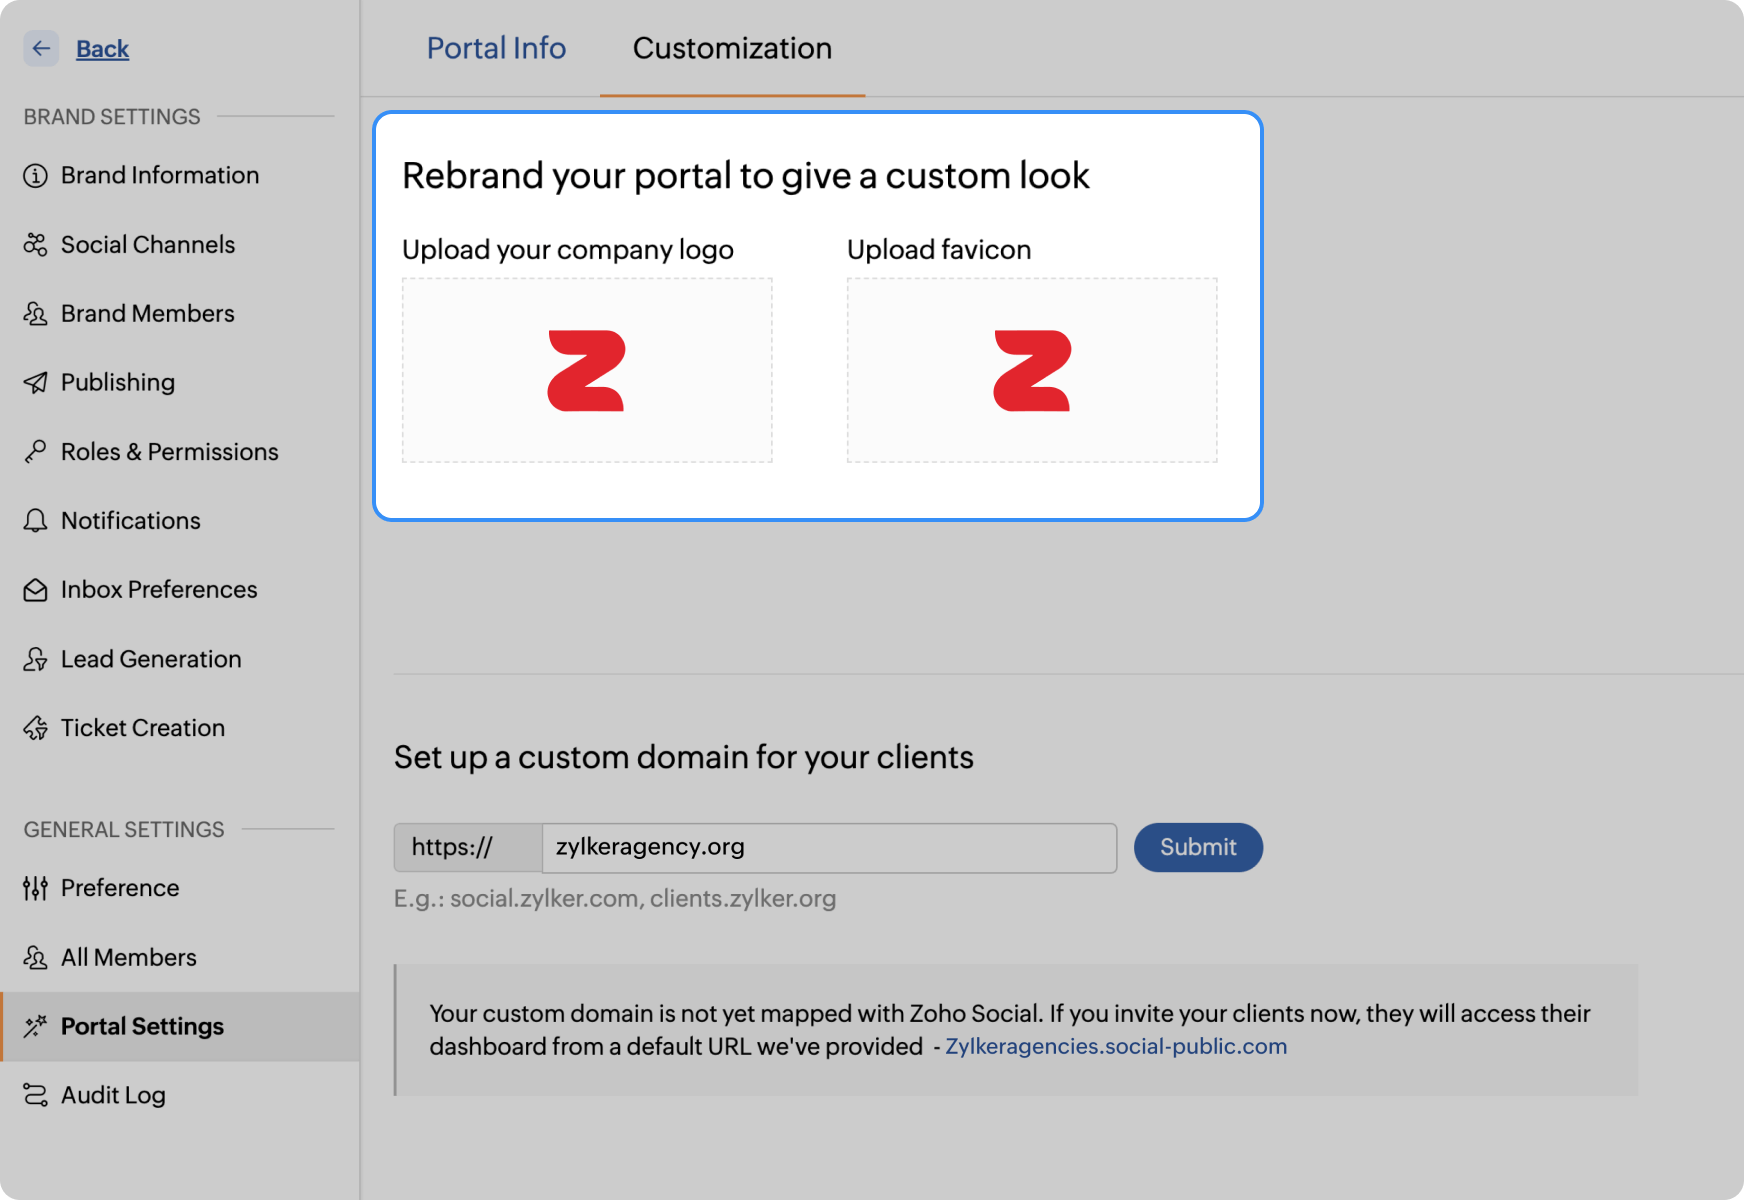This screenshot has height=1200, width=1744.
Task: Click the custom domain input field
Action: [x=828, y=848]
